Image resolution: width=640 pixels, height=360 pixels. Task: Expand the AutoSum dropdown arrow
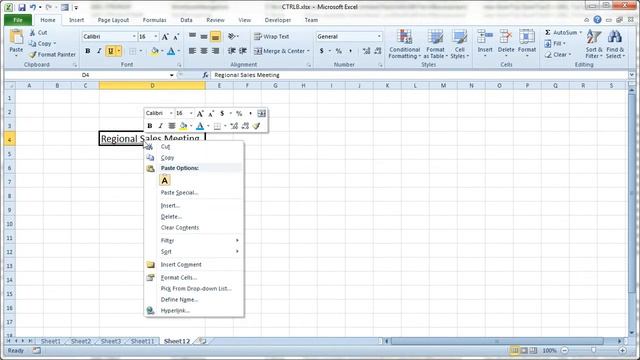coord(580,32)
